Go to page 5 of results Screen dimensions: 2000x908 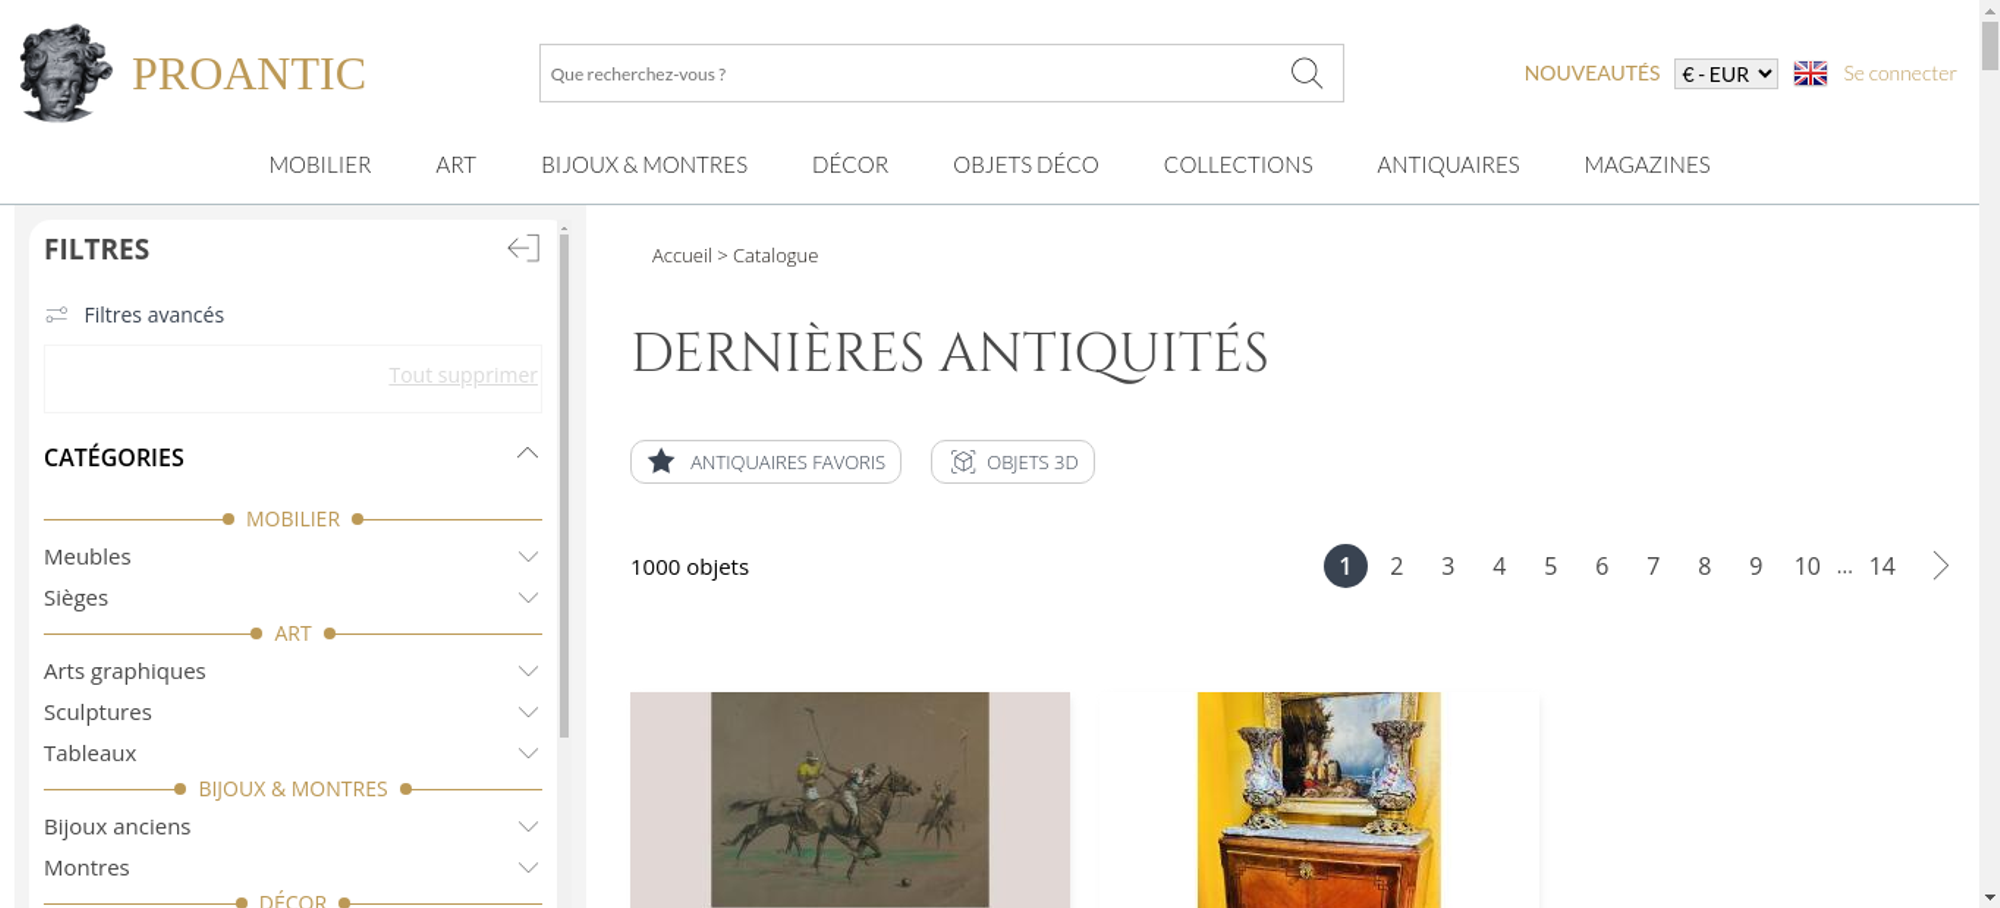[1550, 566]
